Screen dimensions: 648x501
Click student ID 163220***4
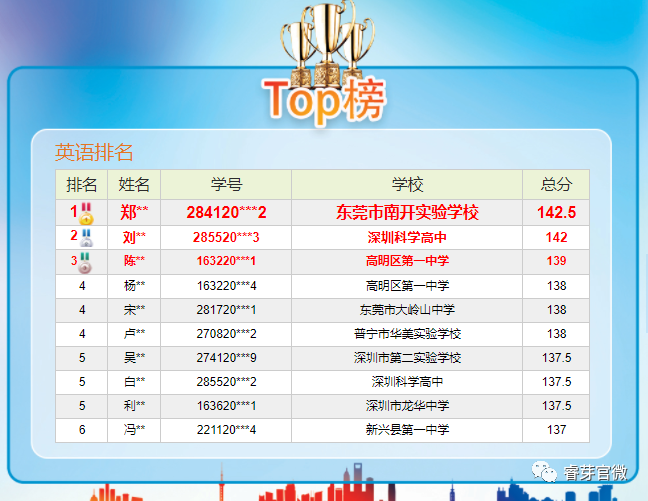(226, 286)
